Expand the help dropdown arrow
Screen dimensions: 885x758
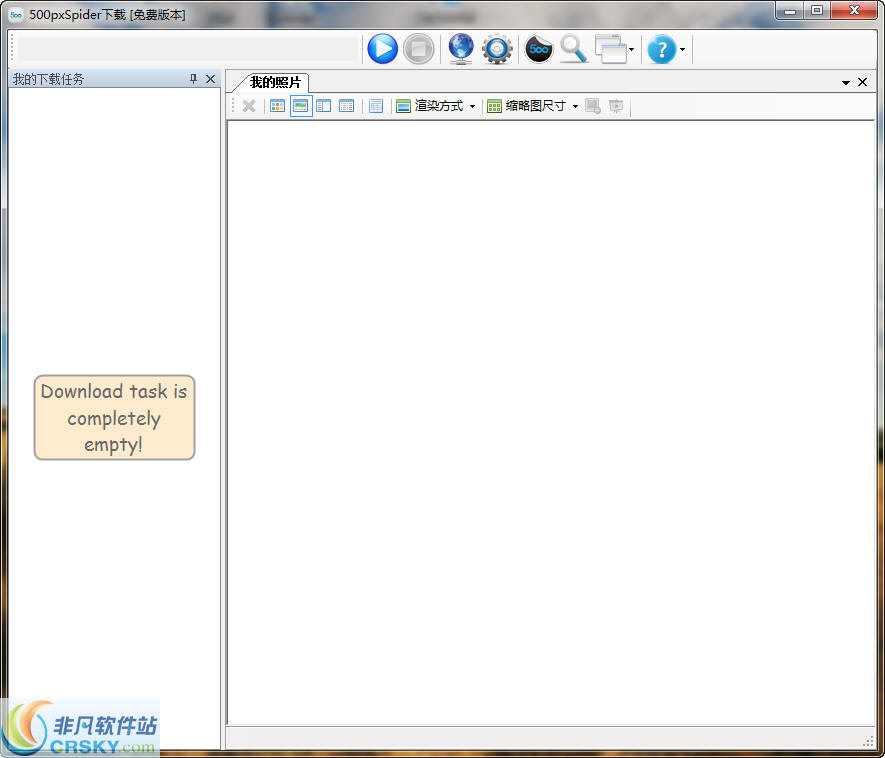pyautogui.click(x=682, y=50)
